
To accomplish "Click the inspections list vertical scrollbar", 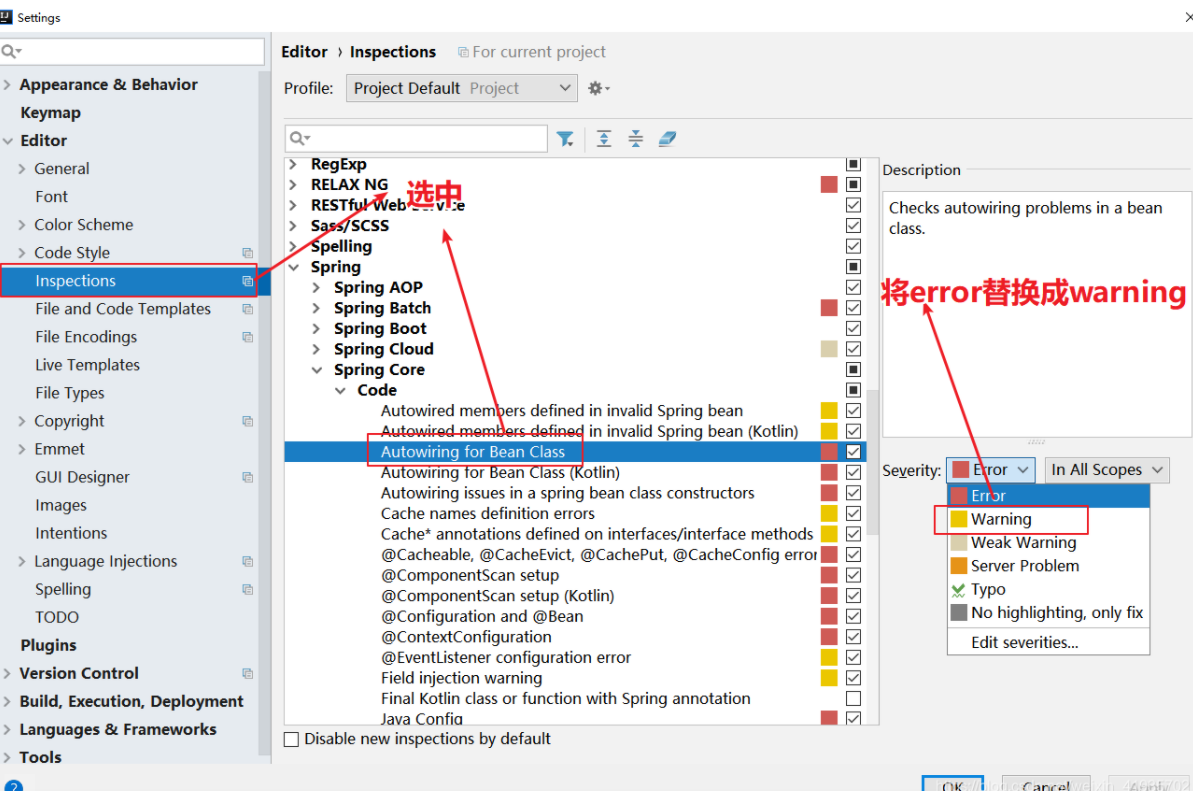I will (872, 462).
